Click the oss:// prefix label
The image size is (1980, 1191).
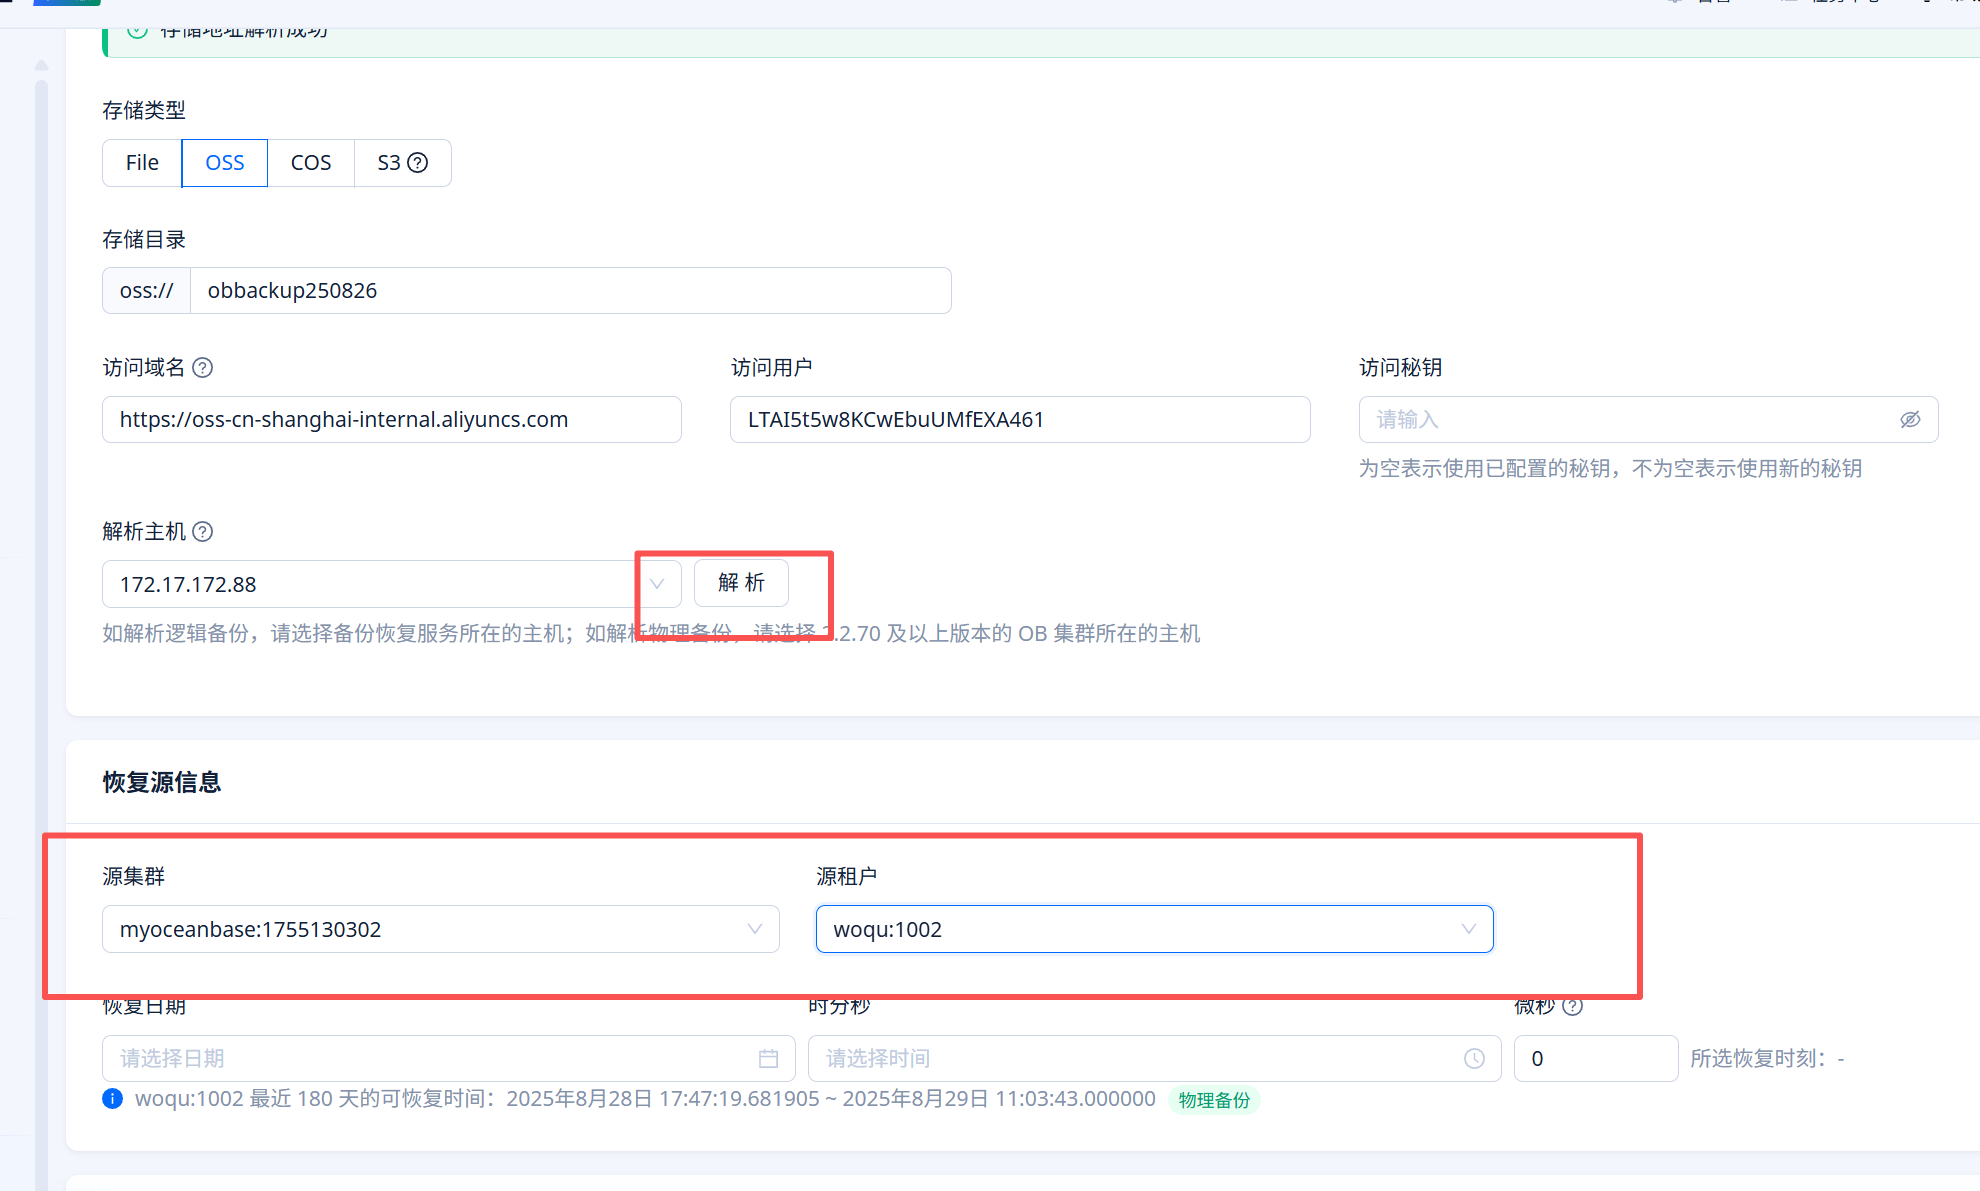[x=147, y=291]
